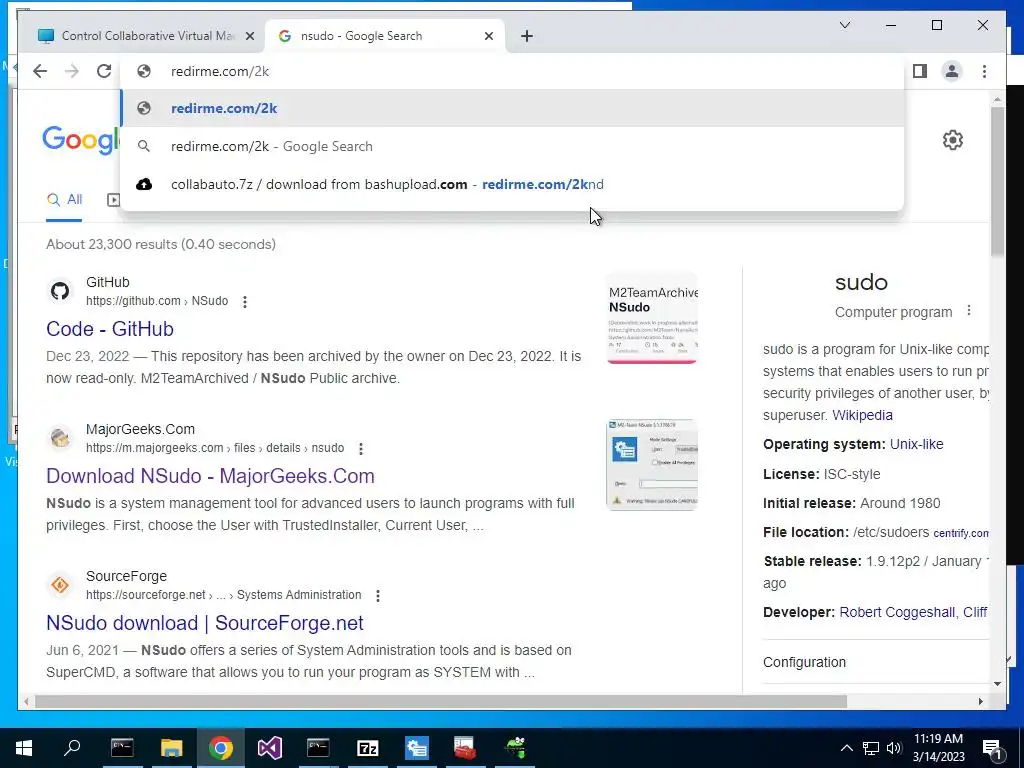1024x768 pixels.
Task: Open the Wikipedia link in sudo panel
Action: [862, 415]
